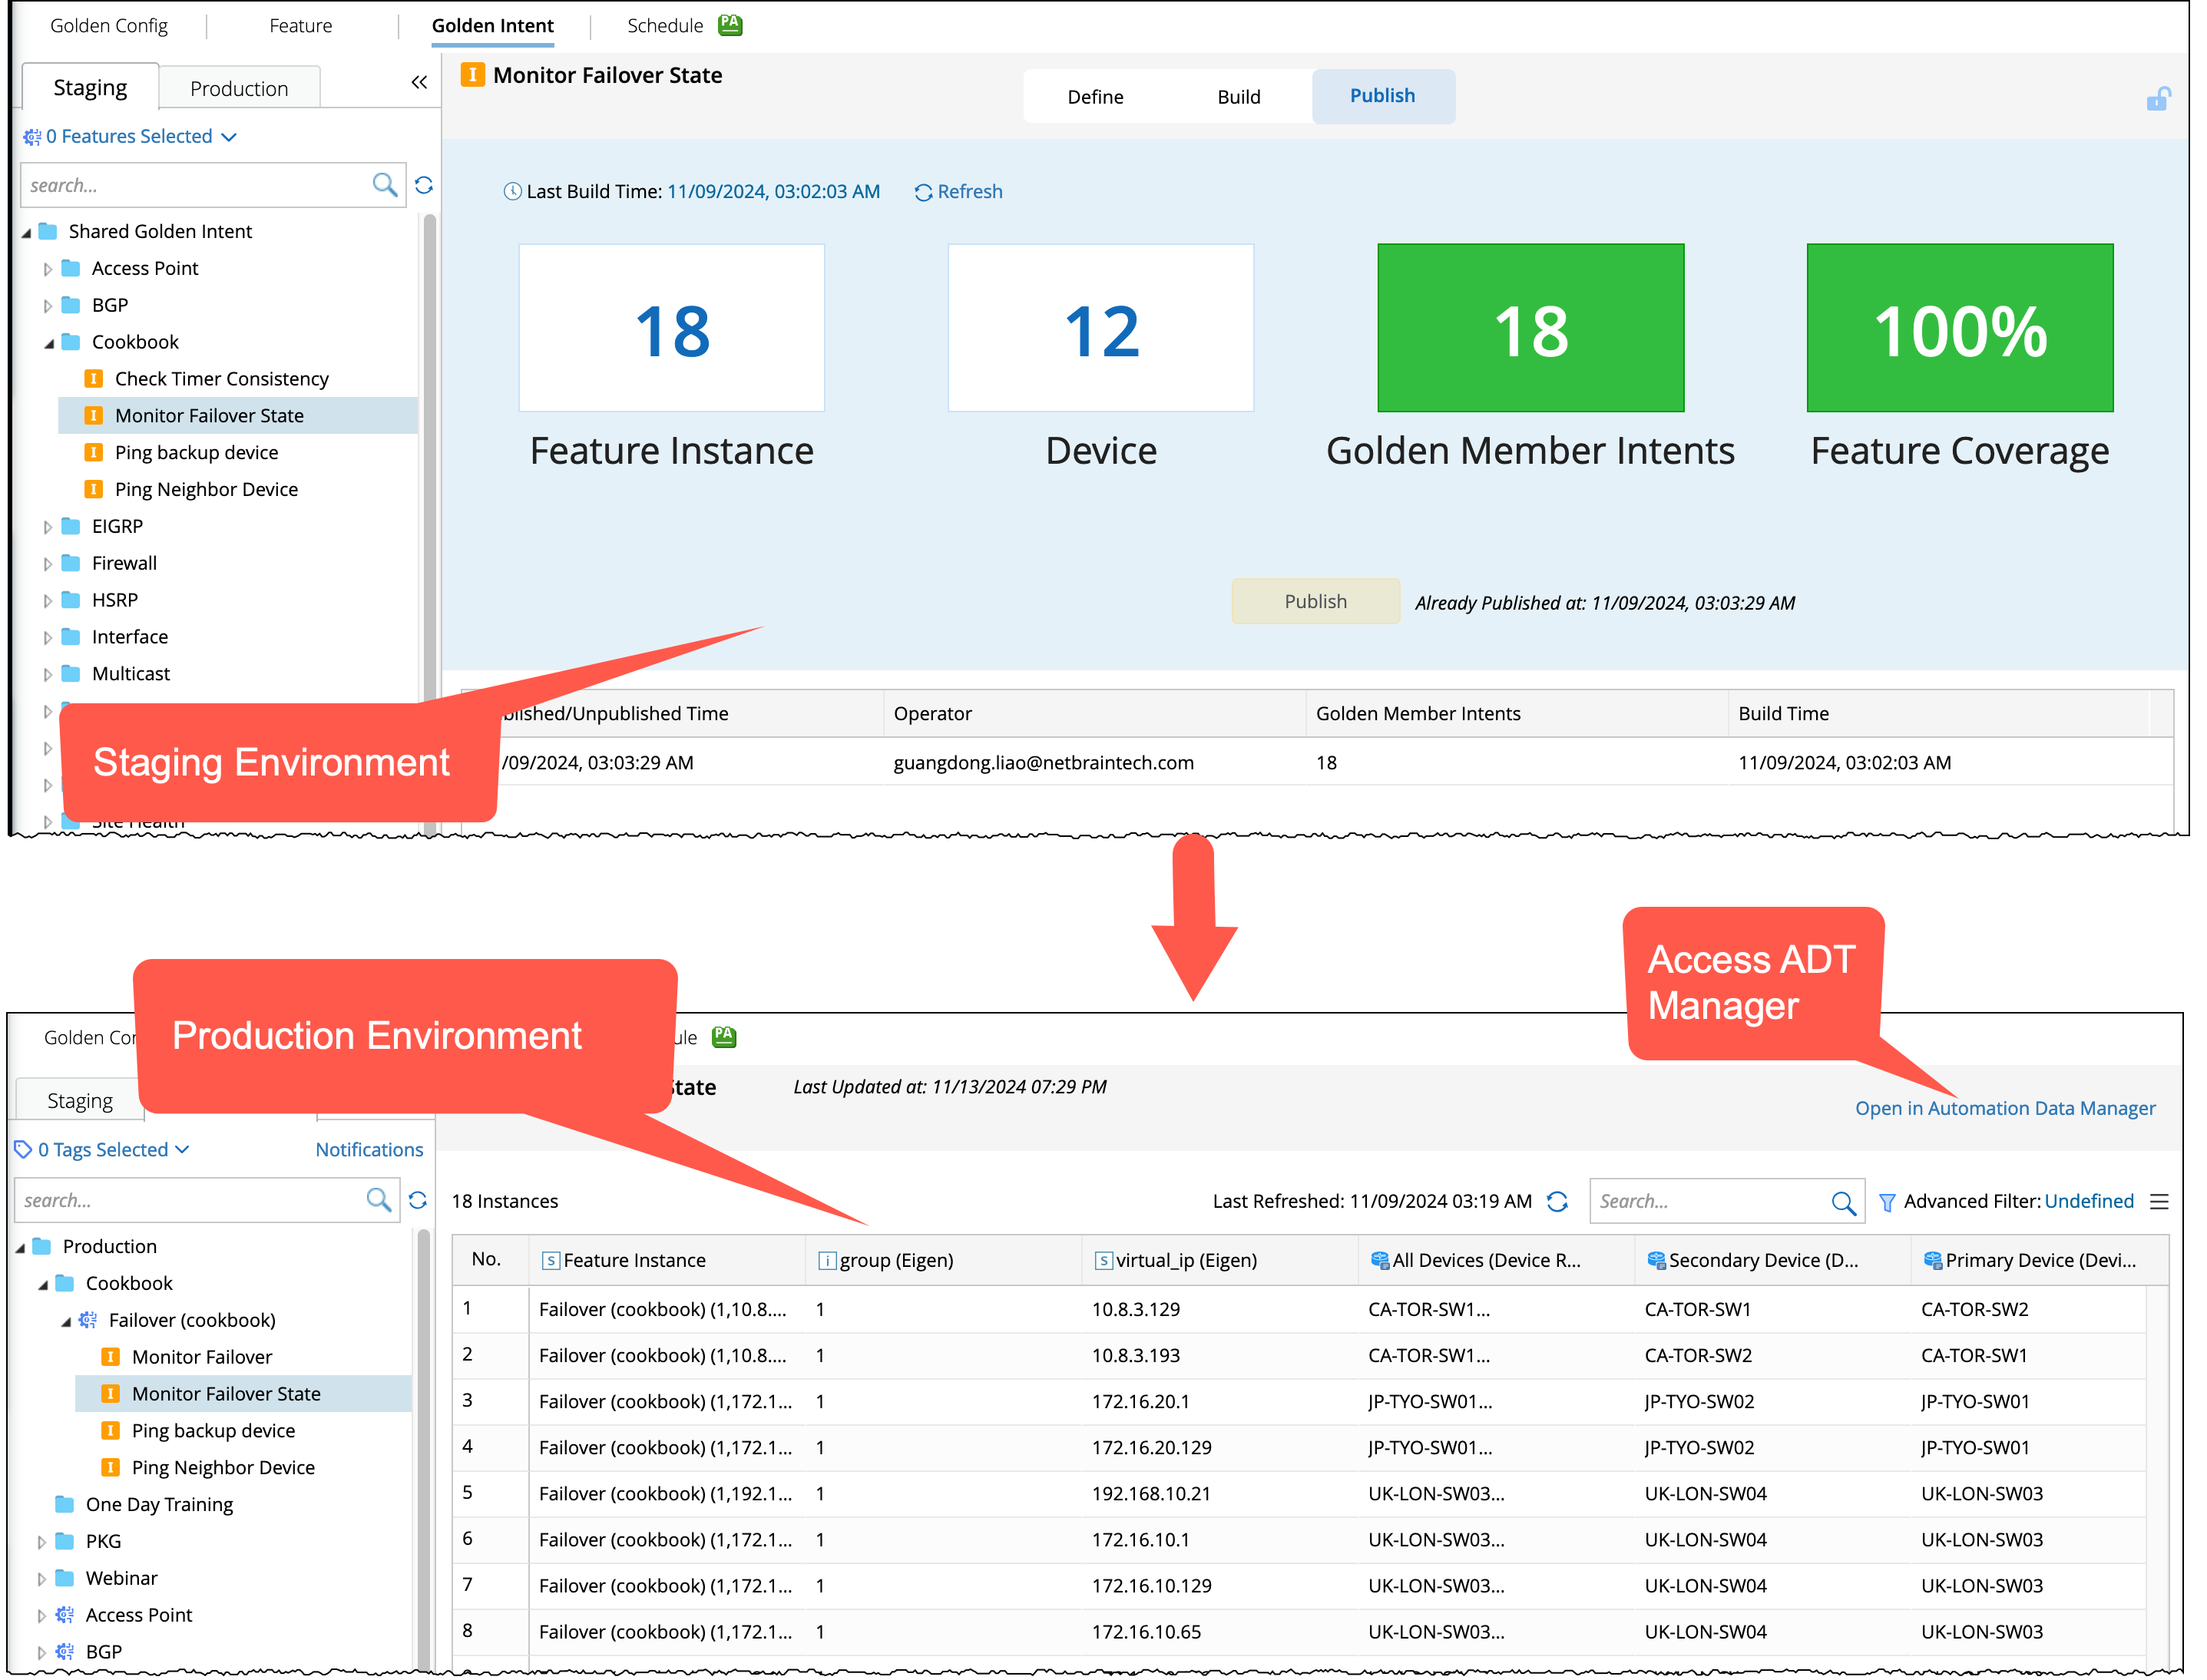The width and height of the screenshot is (2207, 1680).
Task: Click the instances search magnifier icon
Action: [1843, 1202]
